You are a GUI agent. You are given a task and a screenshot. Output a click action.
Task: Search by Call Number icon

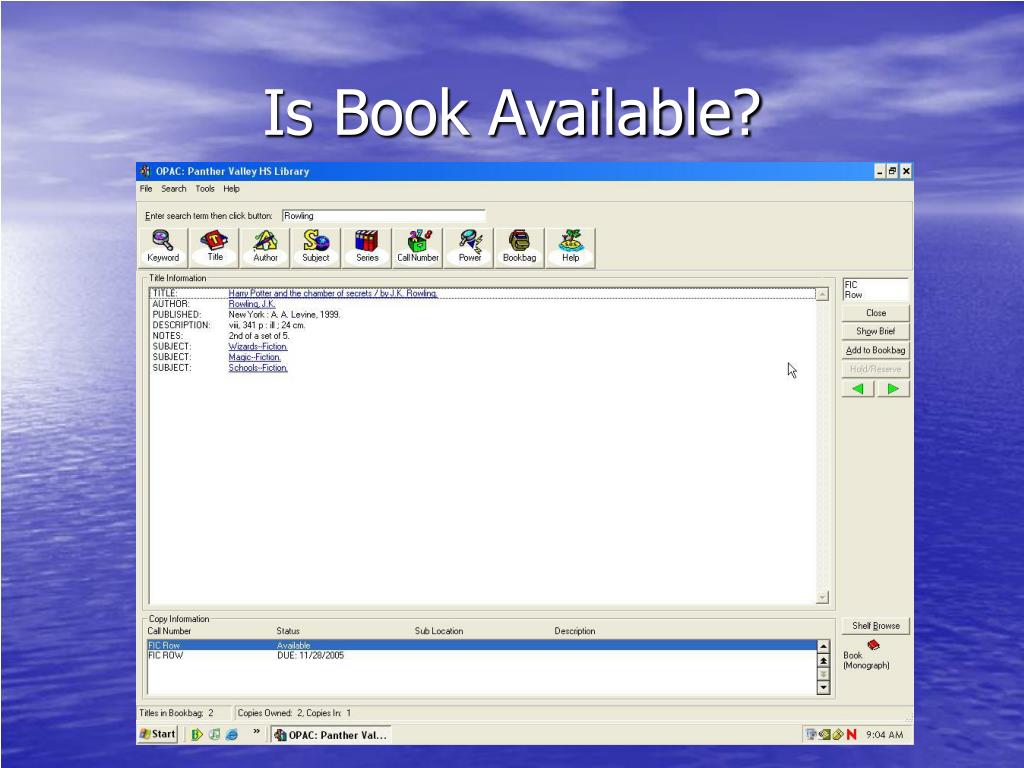coord(418,247)
